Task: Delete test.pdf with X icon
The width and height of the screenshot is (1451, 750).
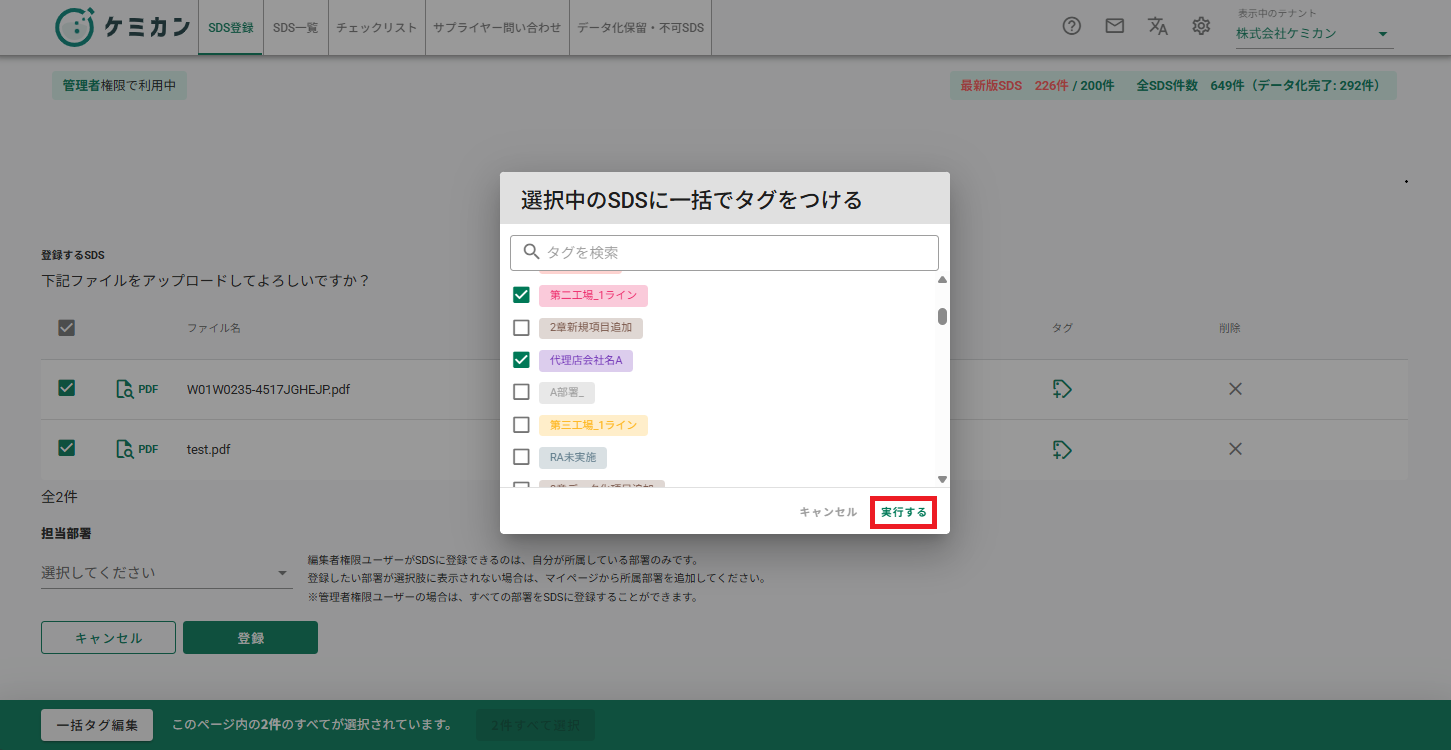Action: 1235,449
